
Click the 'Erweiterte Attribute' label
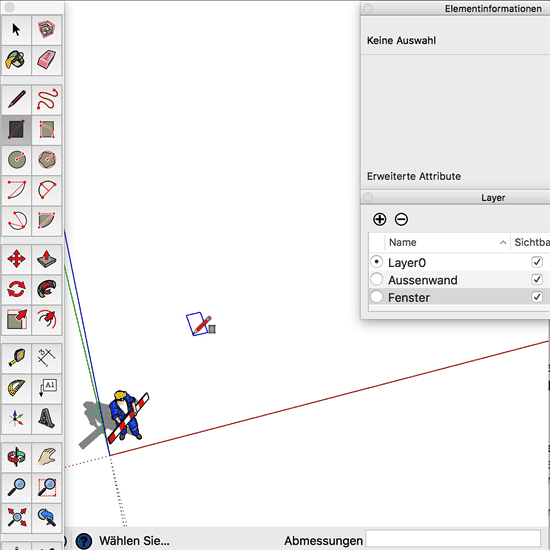(x=414, y=176)
